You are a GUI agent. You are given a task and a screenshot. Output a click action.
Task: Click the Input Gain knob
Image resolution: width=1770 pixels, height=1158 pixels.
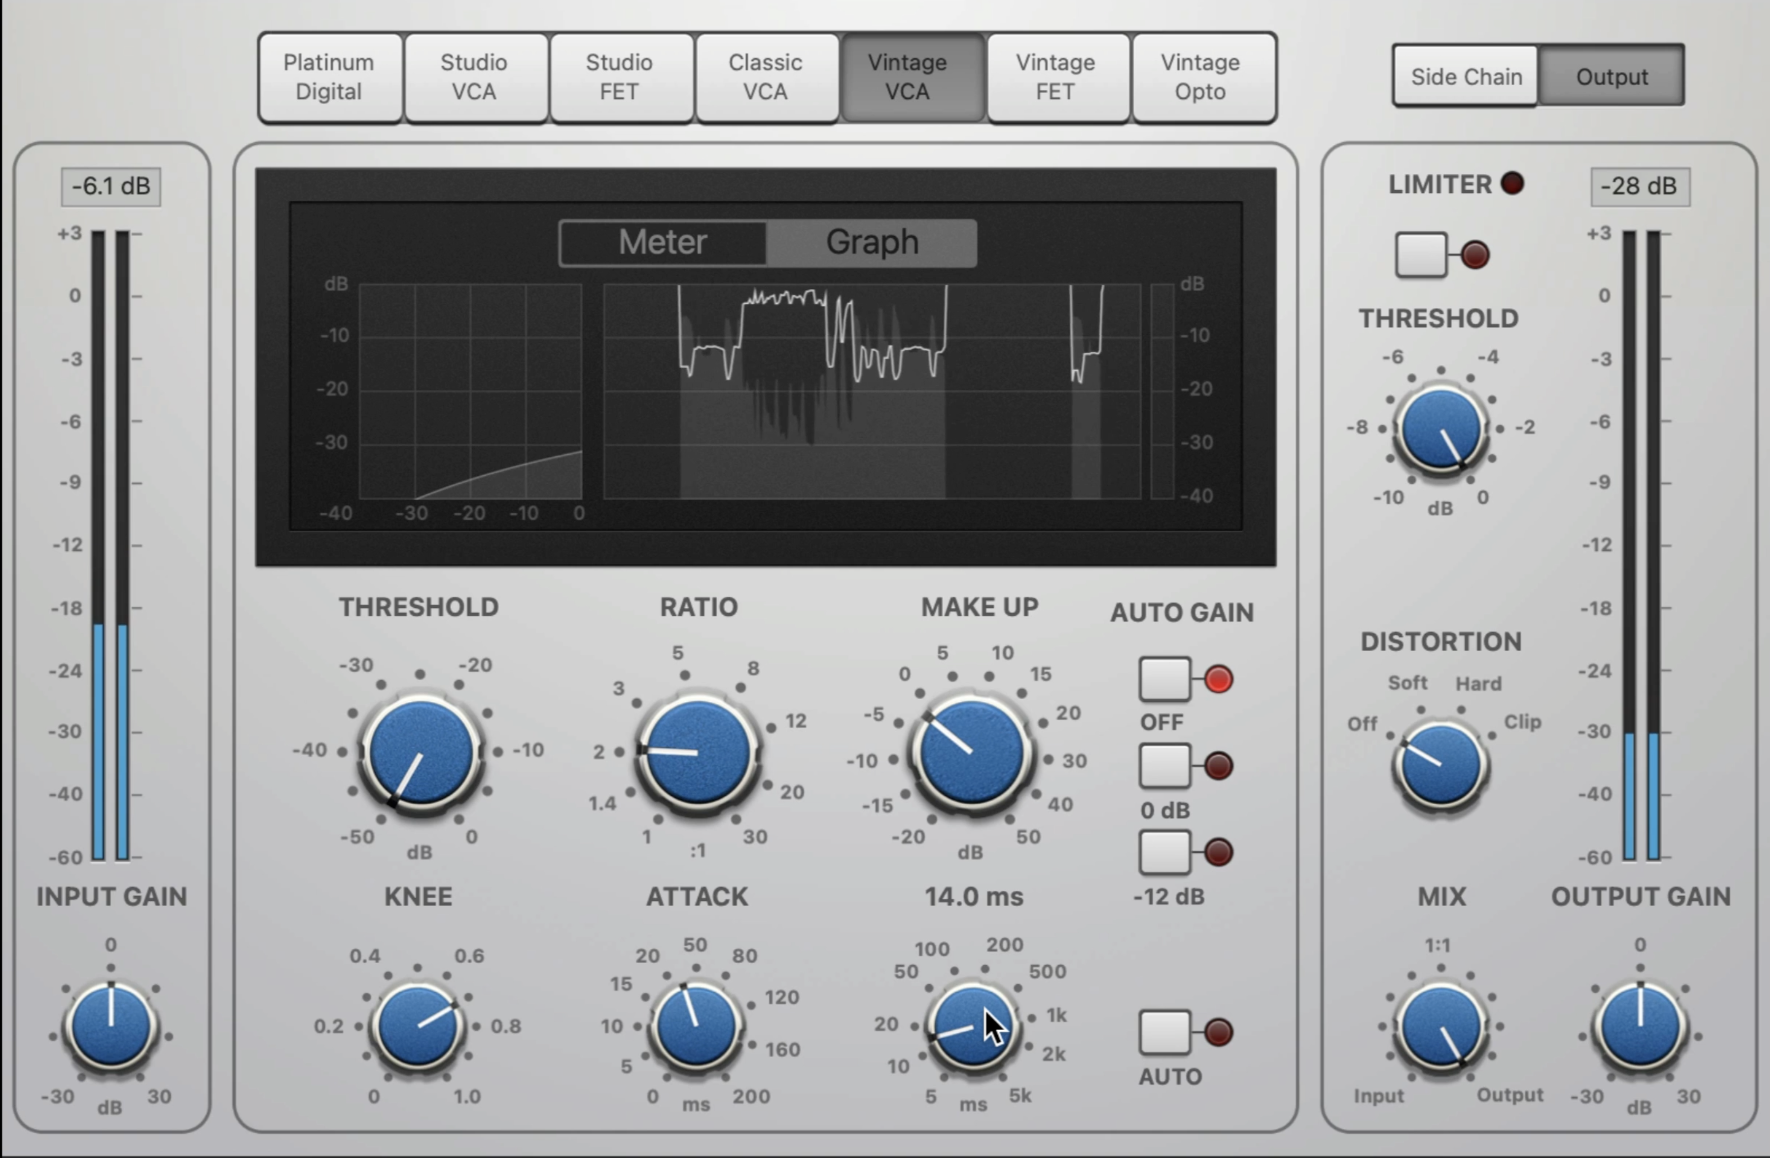(111, 1026)
